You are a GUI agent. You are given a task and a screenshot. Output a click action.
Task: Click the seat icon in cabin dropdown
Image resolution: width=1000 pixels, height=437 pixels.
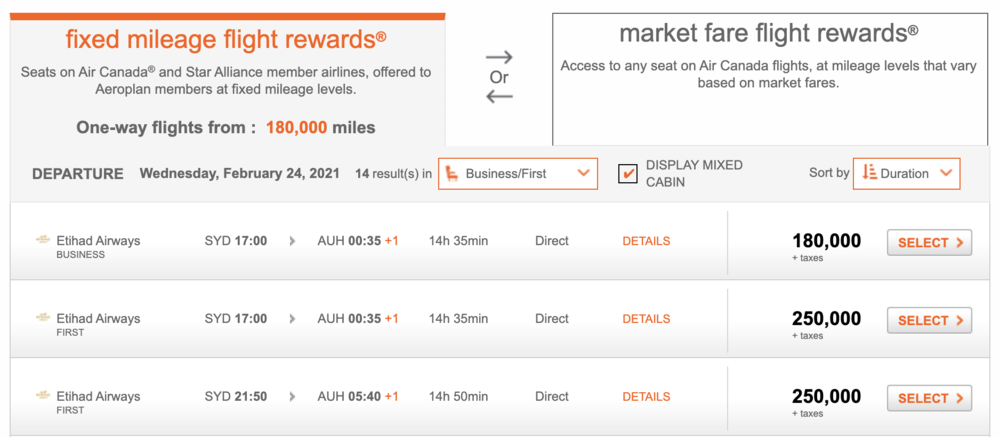pos(452,173)
